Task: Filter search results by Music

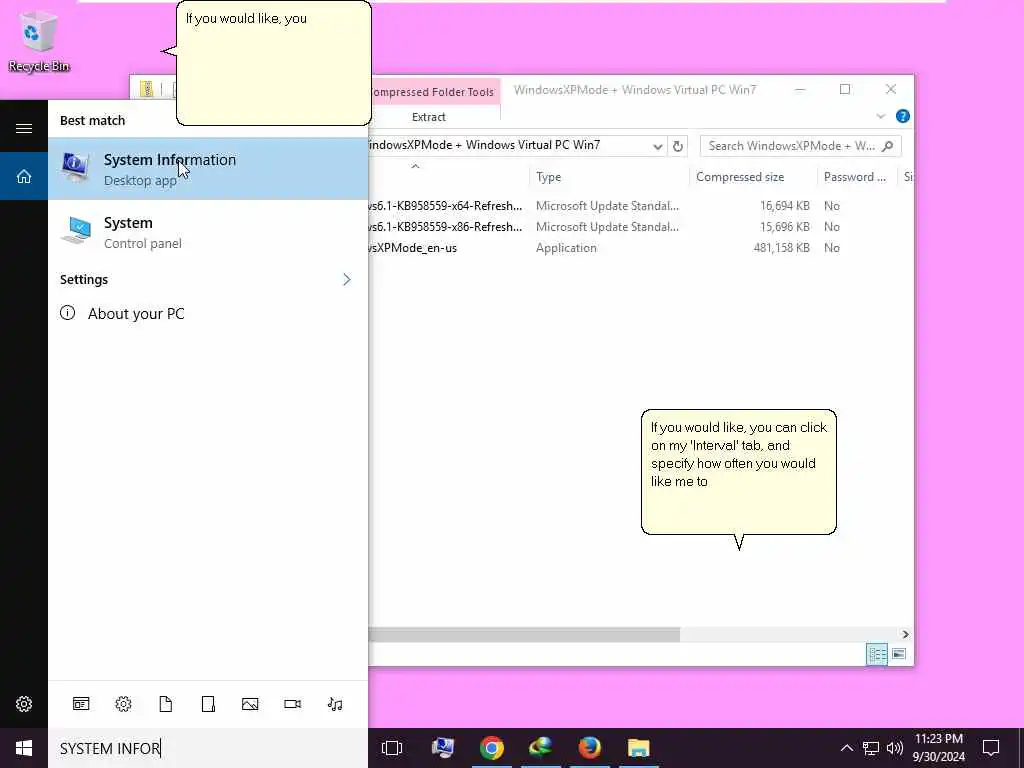Action: [x=335, y=703]
